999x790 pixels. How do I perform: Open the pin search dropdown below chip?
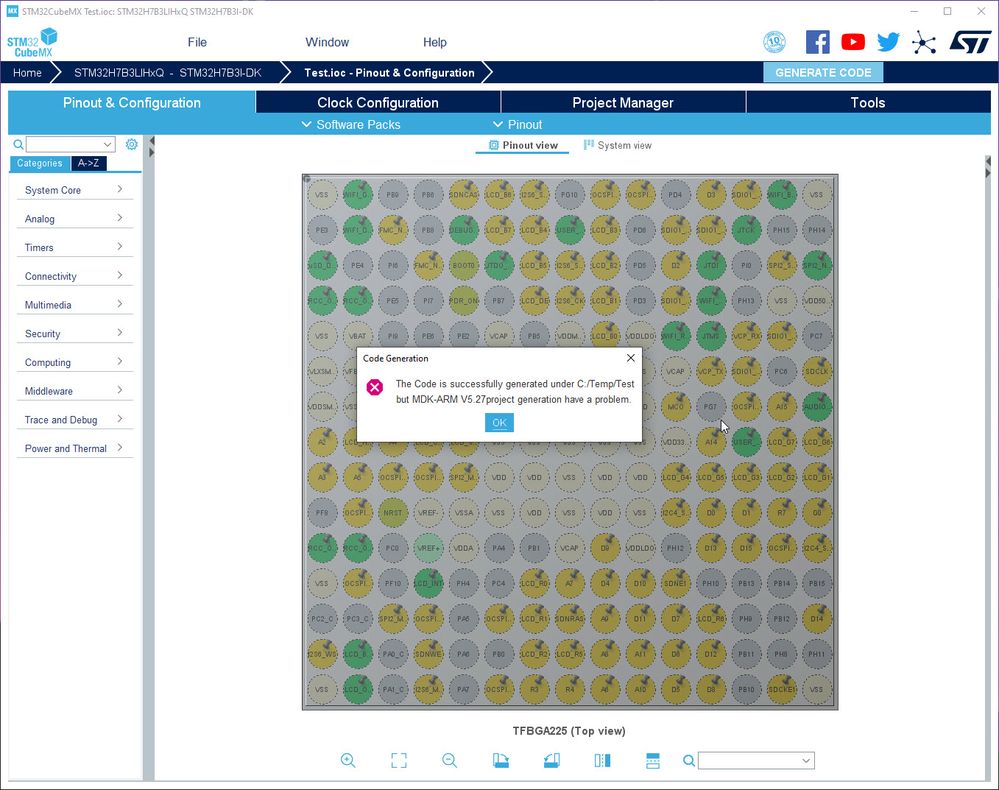(806, 761)
